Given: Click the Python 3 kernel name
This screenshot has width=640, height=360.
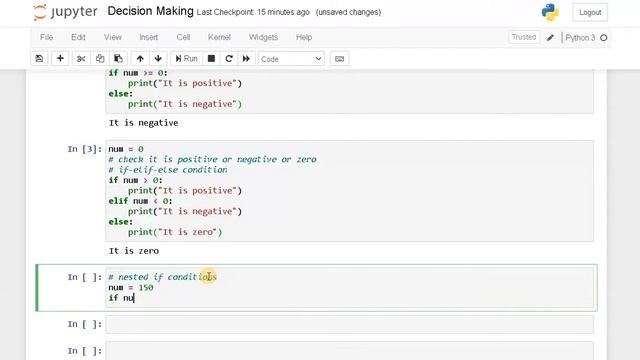Looking at the screenshot, I should (x=580, y=38).
